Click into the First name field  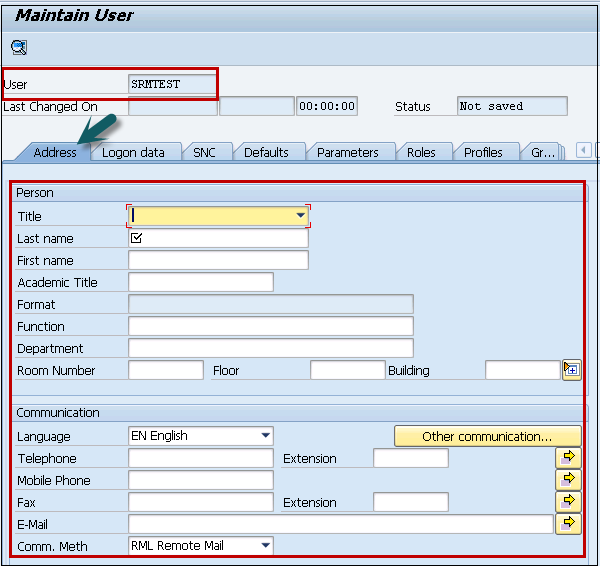point(218,260)
